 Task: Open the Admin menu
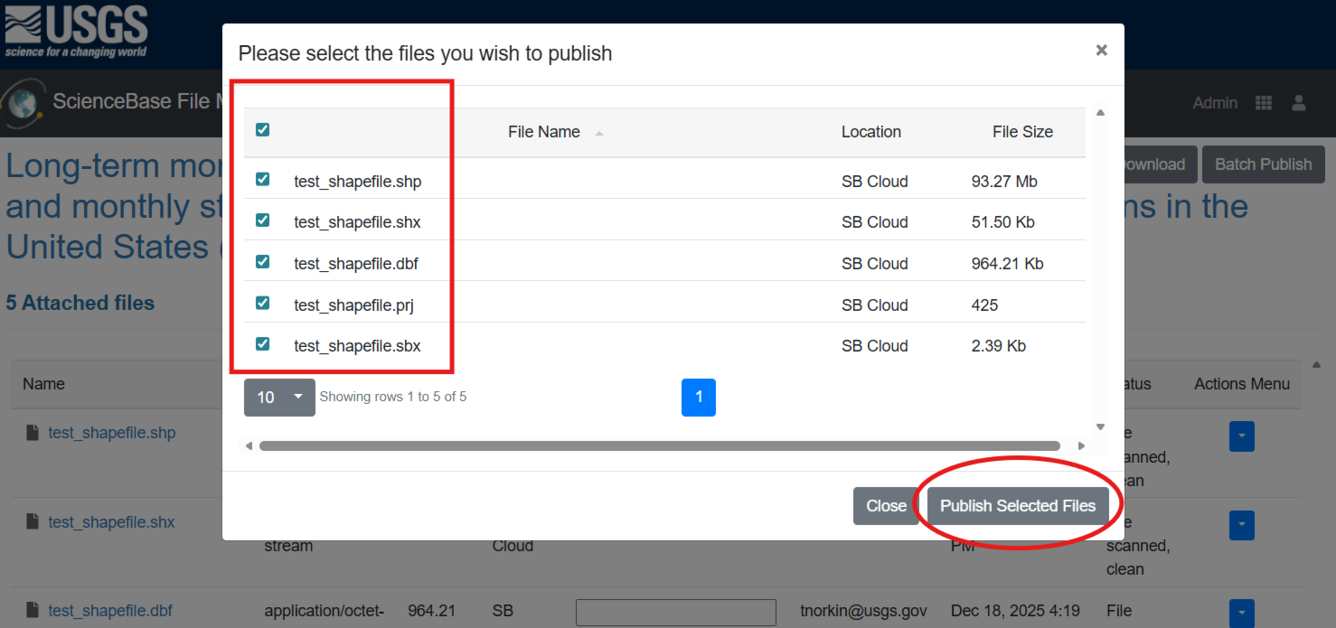[x=1214, y=103]
